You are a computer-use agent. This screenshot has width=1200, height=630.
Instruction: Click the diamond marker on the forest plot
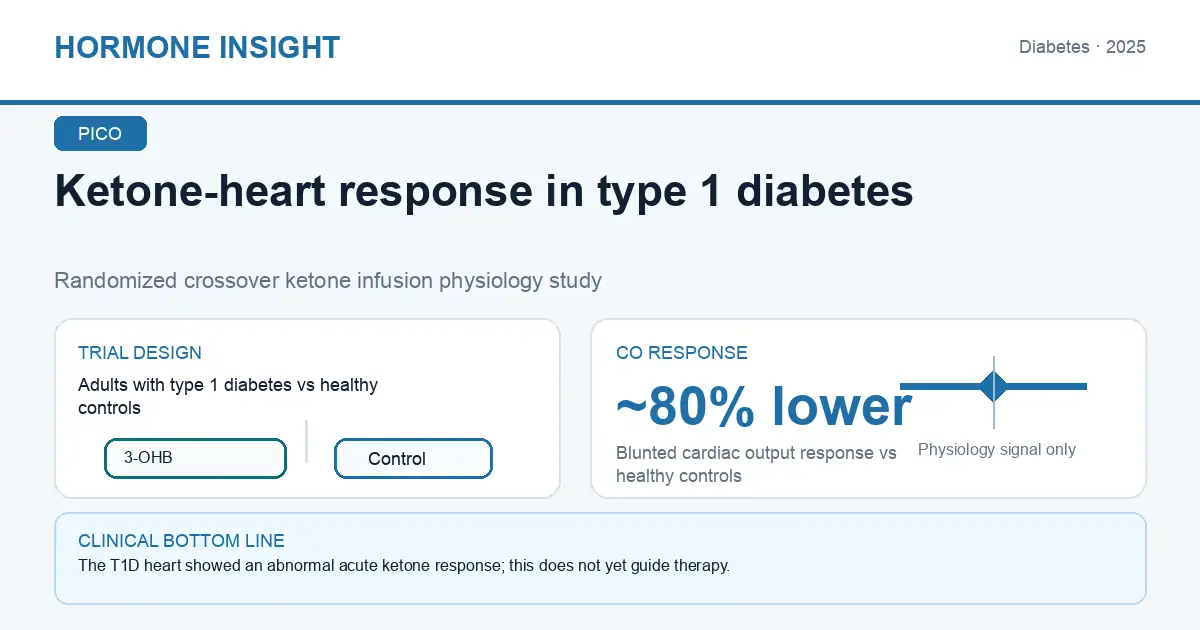(x=994, y=386)
